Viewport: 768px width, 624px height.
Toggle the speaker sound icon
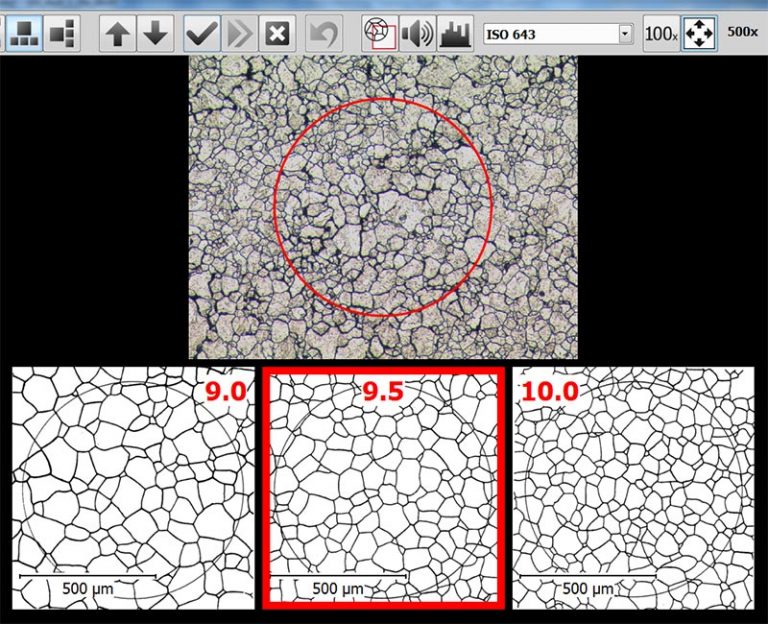pyautogui.click(x=417, y=34)
